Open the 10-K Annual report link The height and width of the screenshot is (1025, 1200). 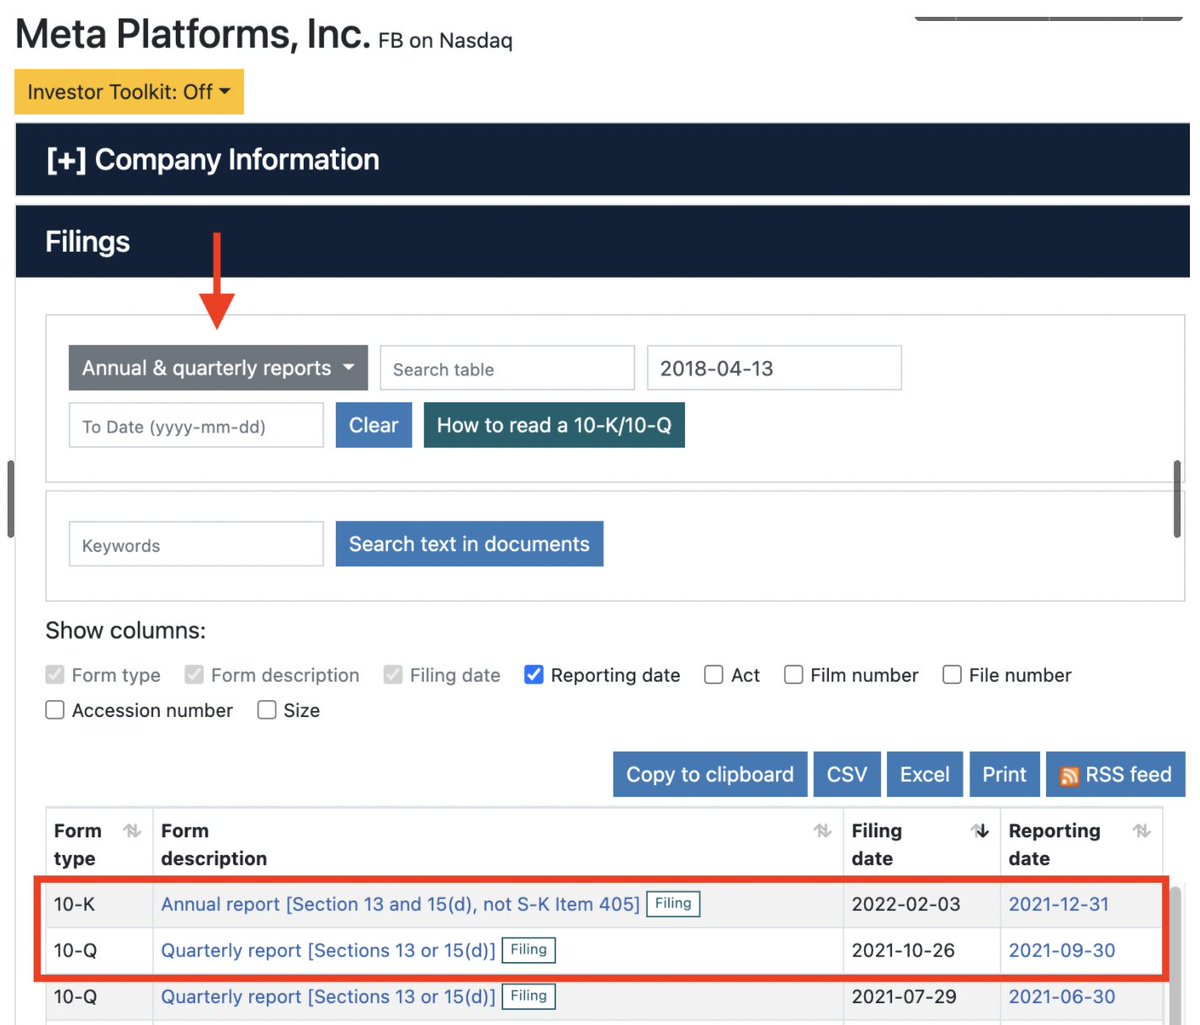coord(400,904)
